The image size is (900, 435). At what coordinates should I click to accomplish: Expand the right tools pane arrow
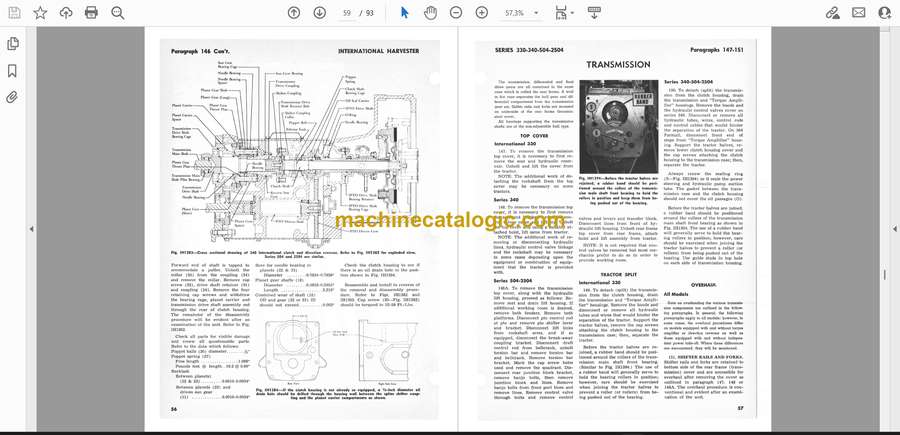pyautogui.click(x=894, y=229)
